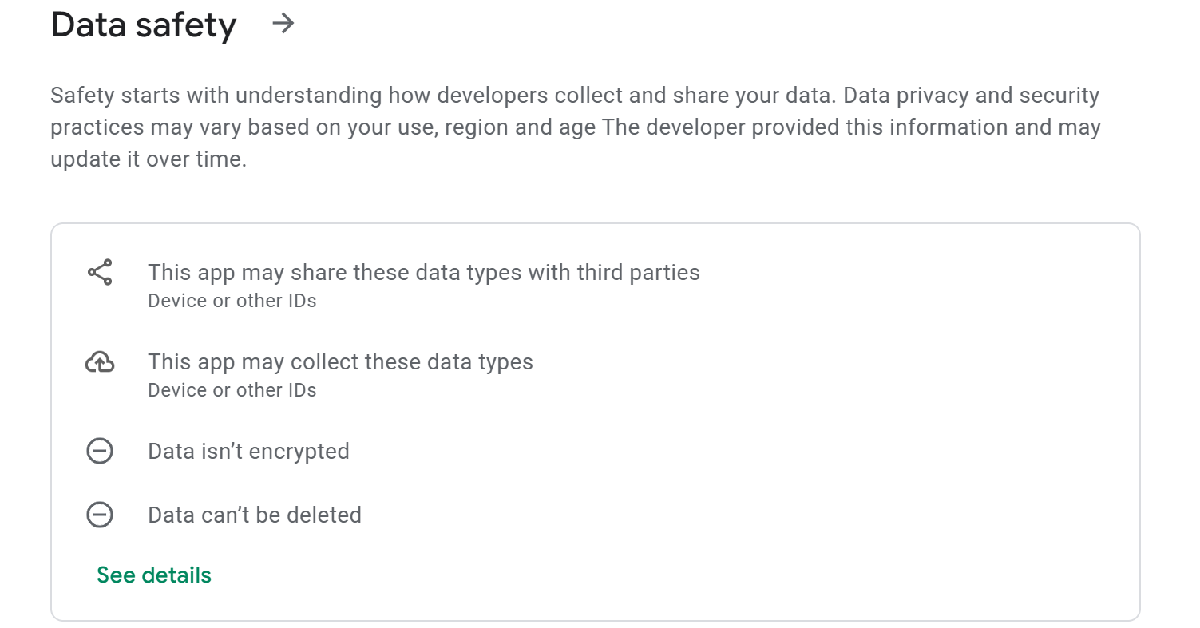Viewport: 1200px width, 628px height.
Task: Click the "update it over time" text
Action: tap(147, 160)
